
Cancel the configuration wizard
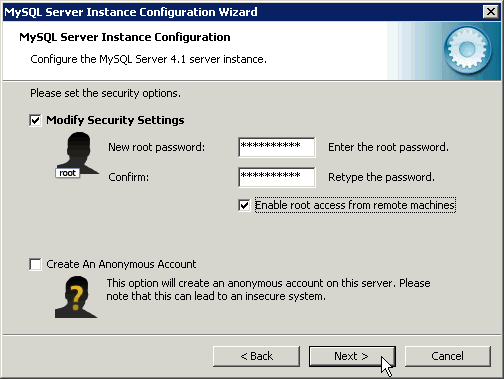[x=448, y=356]
